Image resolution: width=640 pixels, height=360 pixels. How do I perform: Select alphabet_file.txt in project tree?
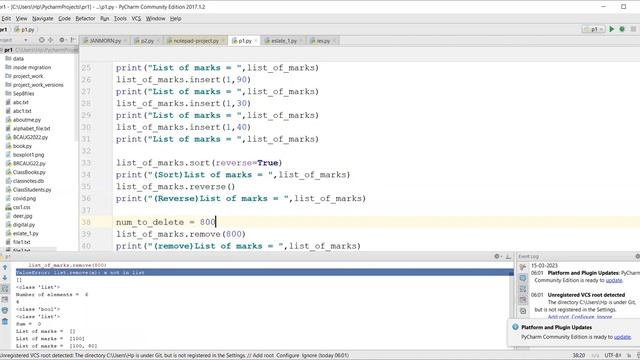(x=31, y=129)
